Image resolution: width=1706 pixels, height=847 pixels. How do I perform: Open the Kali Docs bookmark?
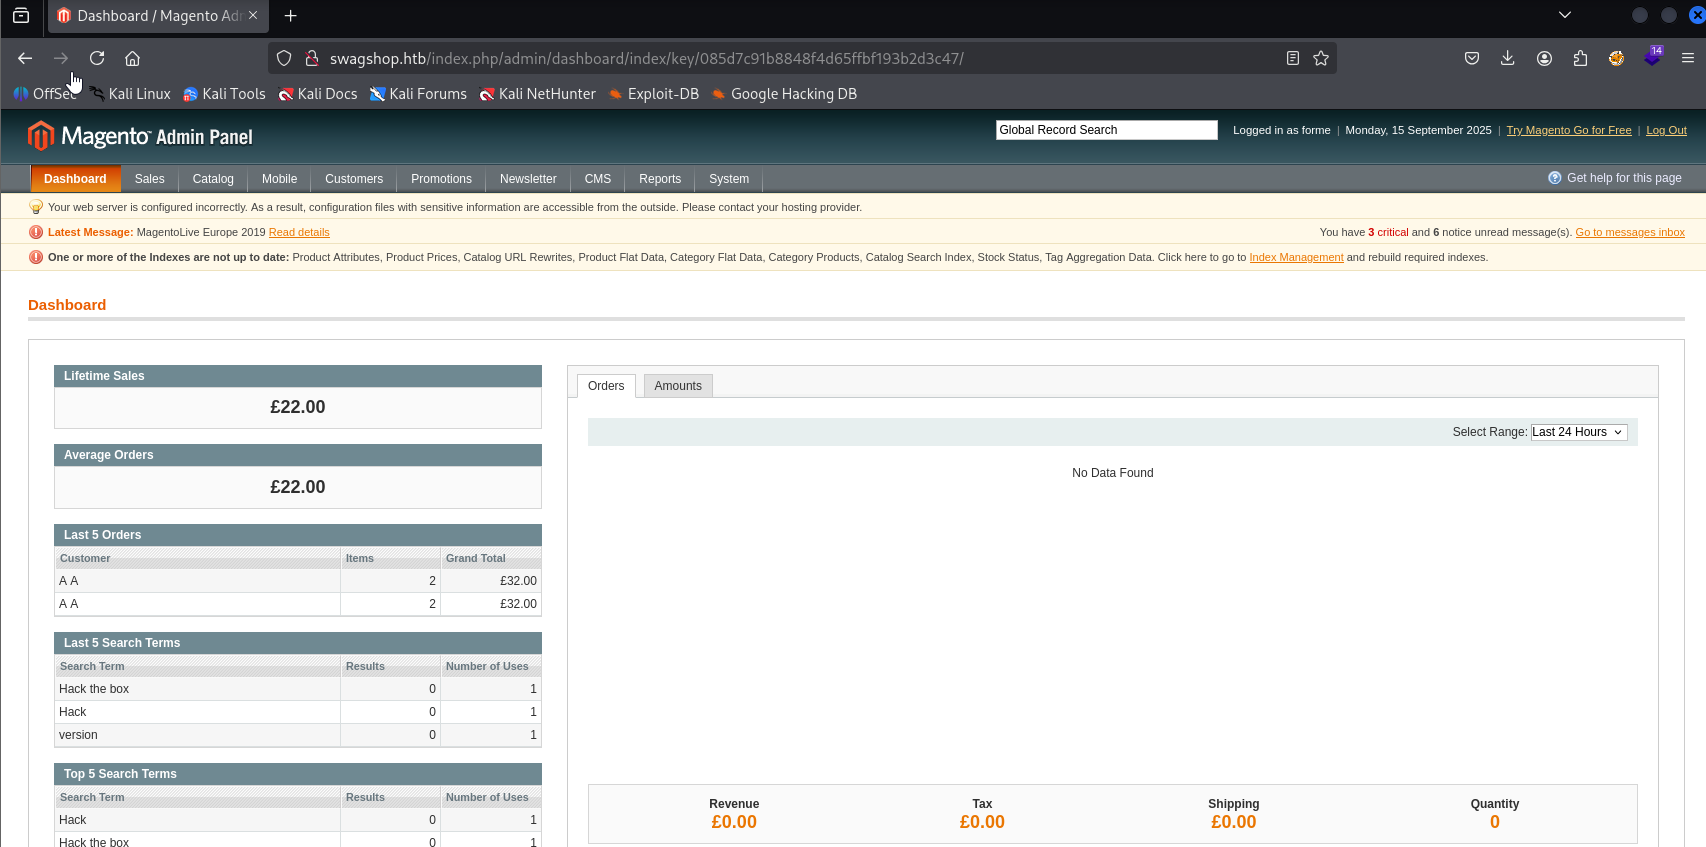pos(318,94)
